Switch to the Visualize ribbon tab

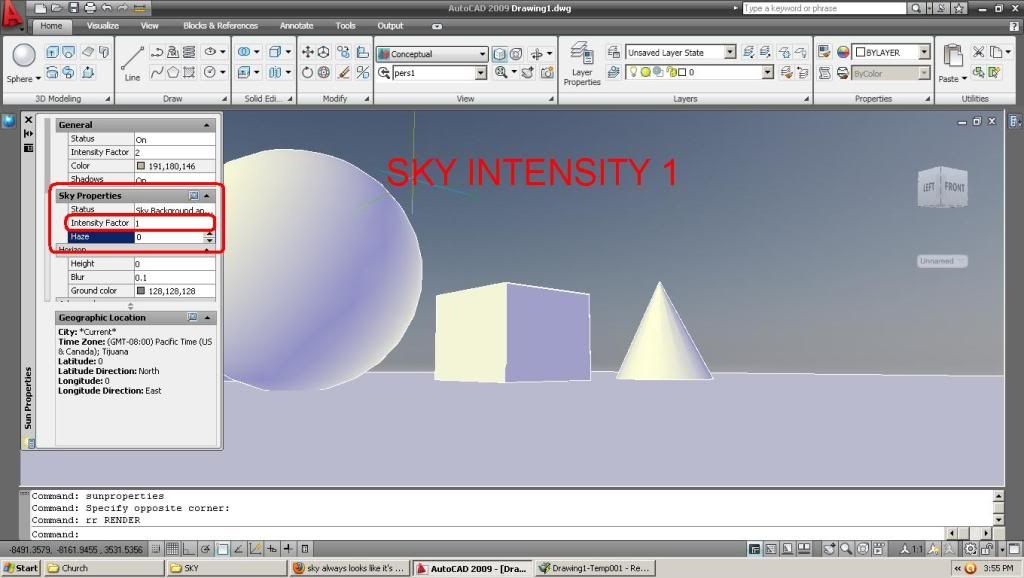(102, 26)
